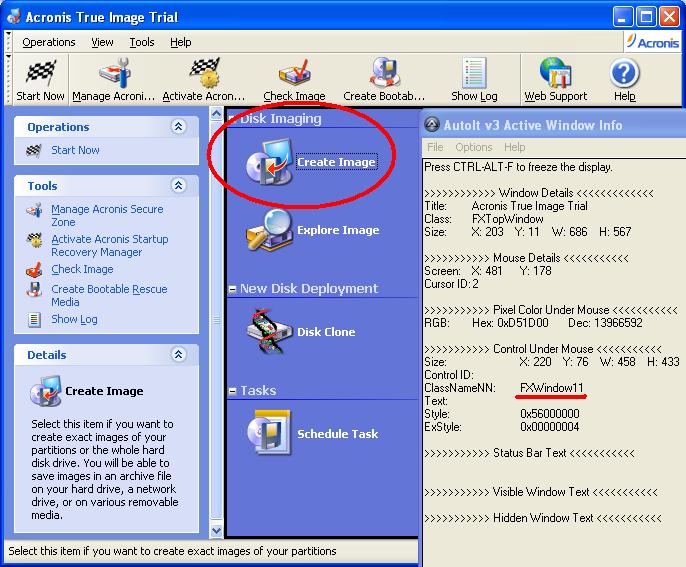Open the Operations menu
The width and height of the screenshot is (686, 567).
click(x=49, y=42)
